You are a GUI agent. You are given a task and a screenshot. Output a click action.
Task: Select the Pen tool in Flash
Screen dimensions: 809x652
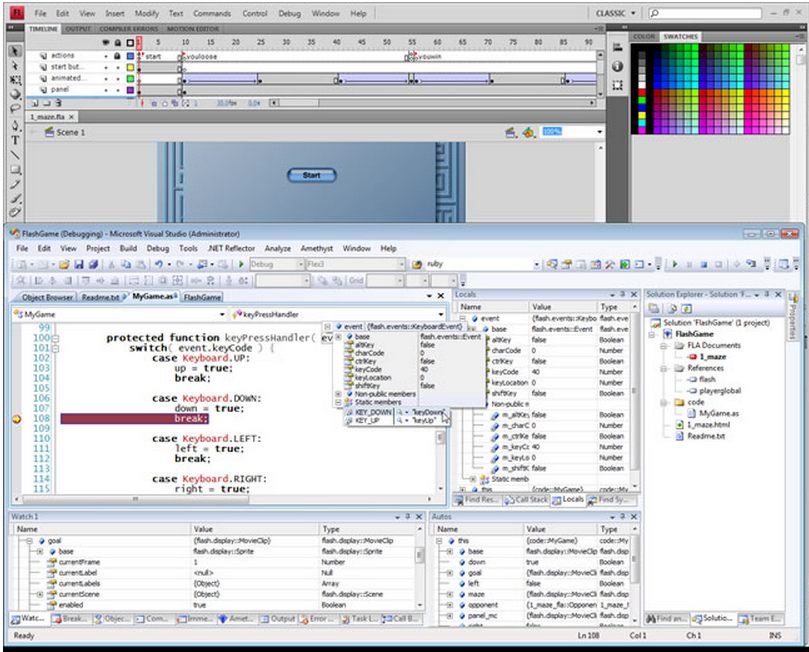coord(15,125)
